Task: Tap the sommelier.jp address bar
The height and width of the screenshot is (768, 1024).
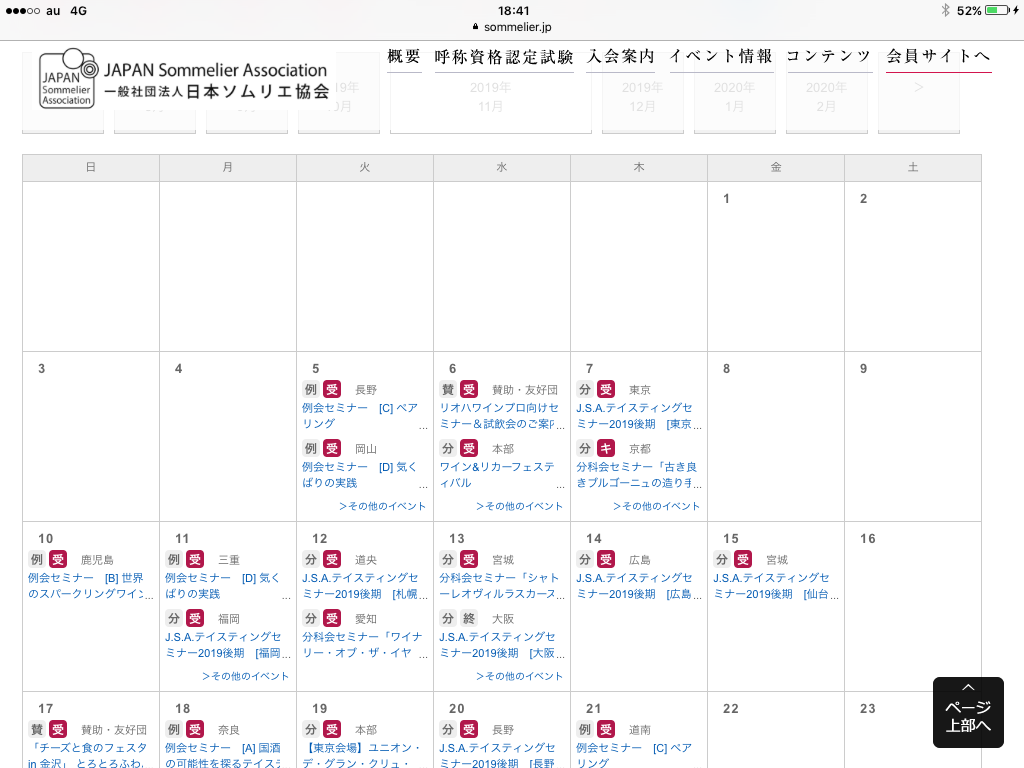Action: [x=512, y=27]
